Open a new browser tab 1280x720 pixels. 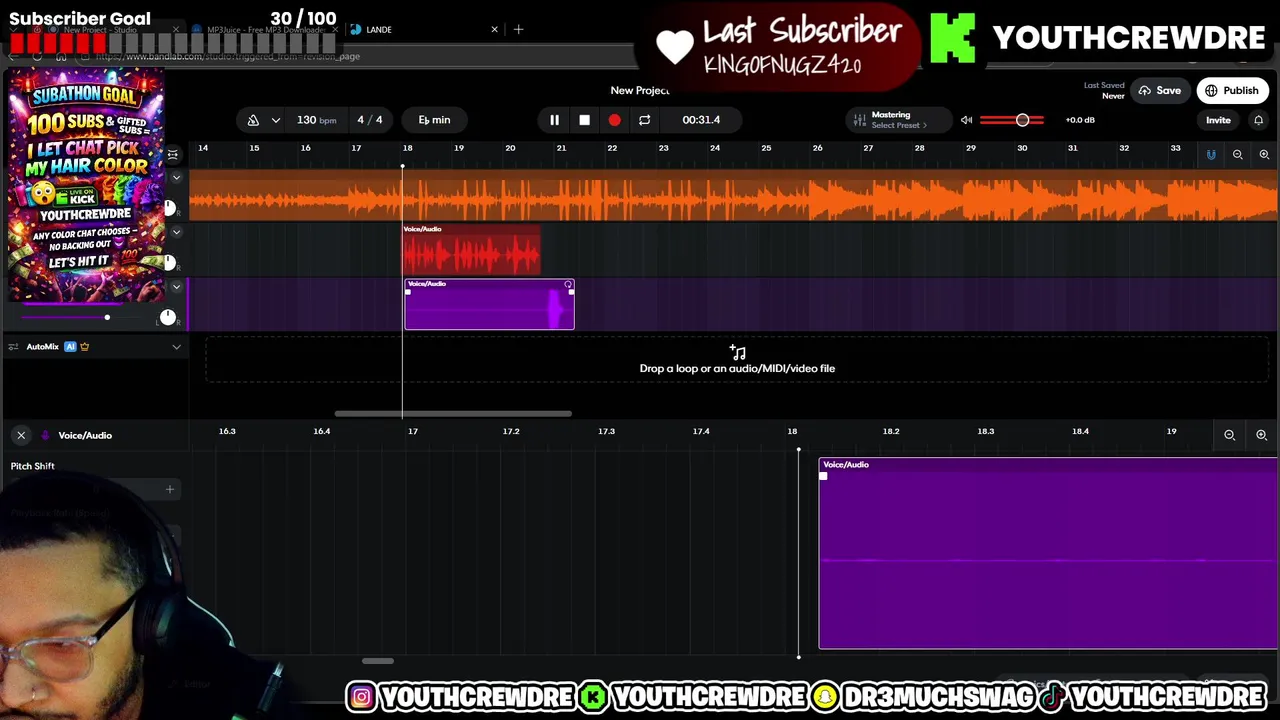(x=518, y=30)
